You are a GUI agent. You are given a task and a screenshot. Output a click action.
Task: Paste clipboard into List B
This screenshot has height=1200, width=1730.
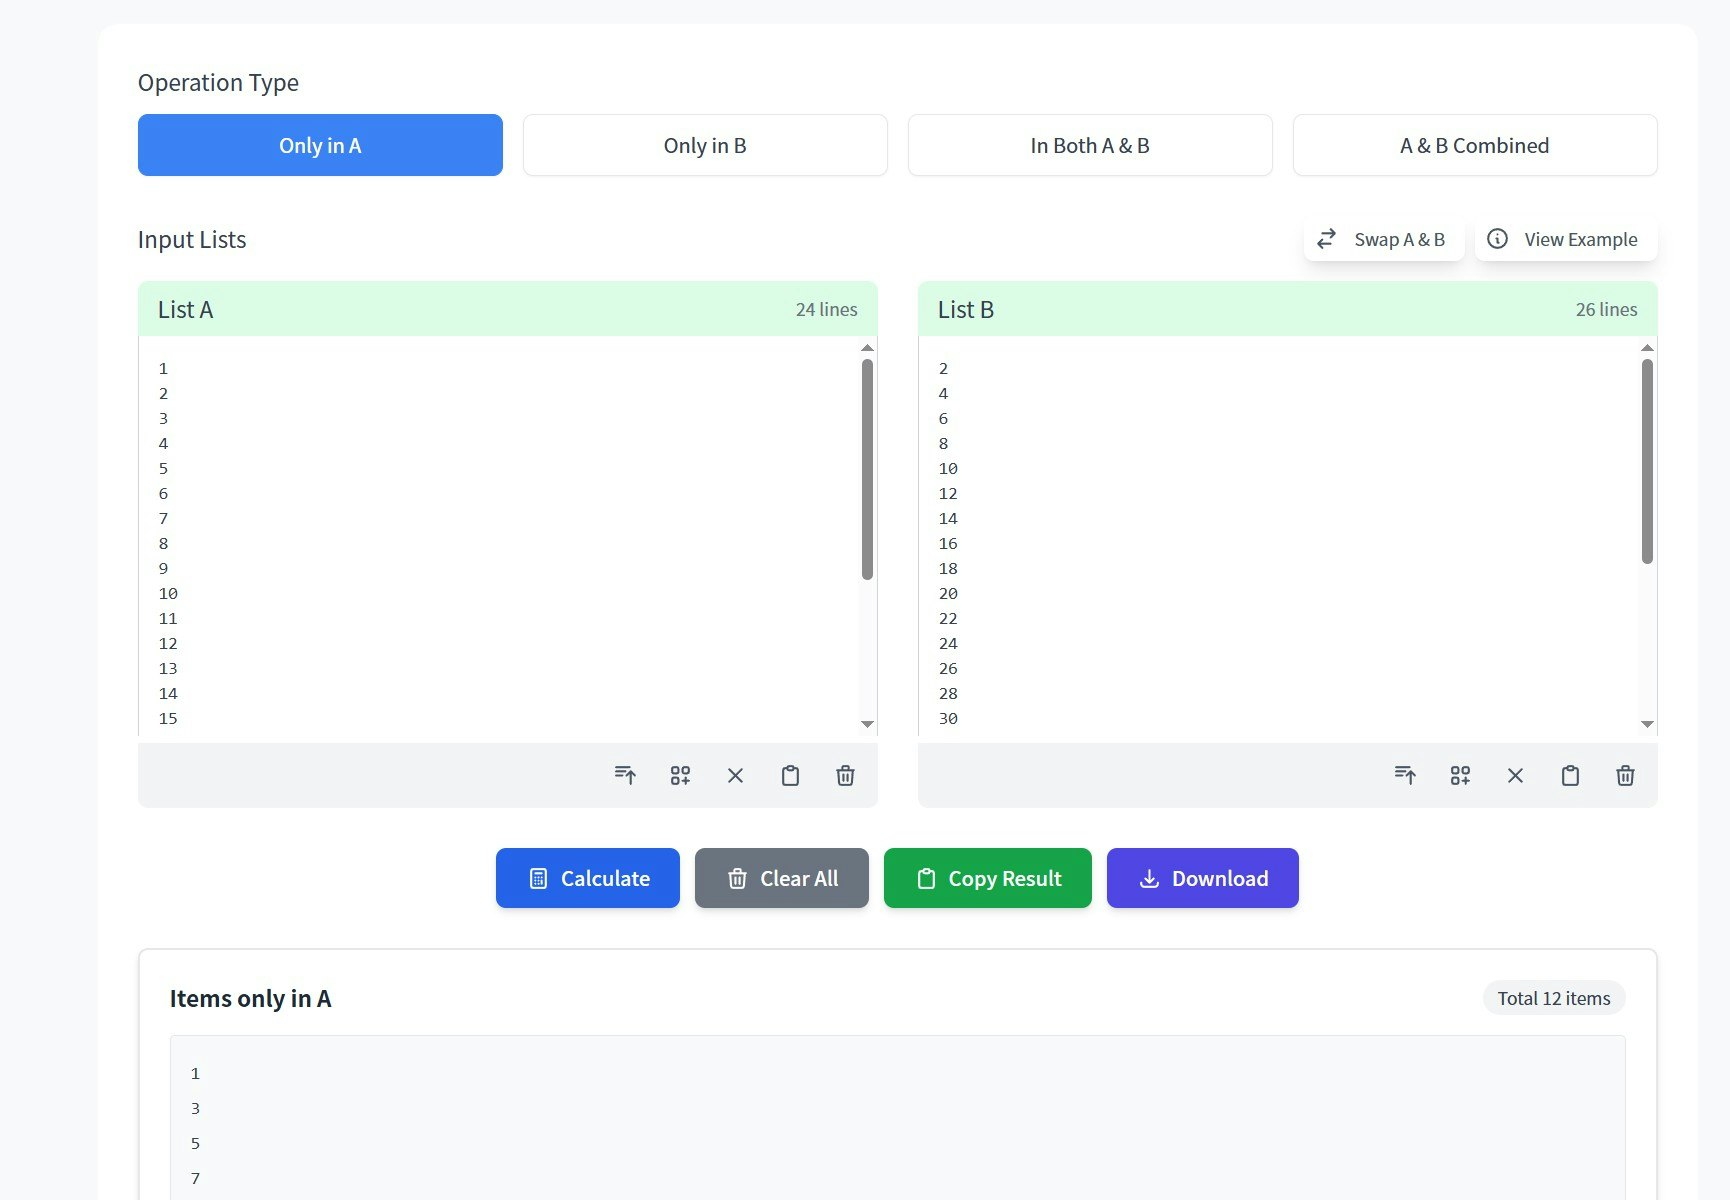tap(1570, 775)
